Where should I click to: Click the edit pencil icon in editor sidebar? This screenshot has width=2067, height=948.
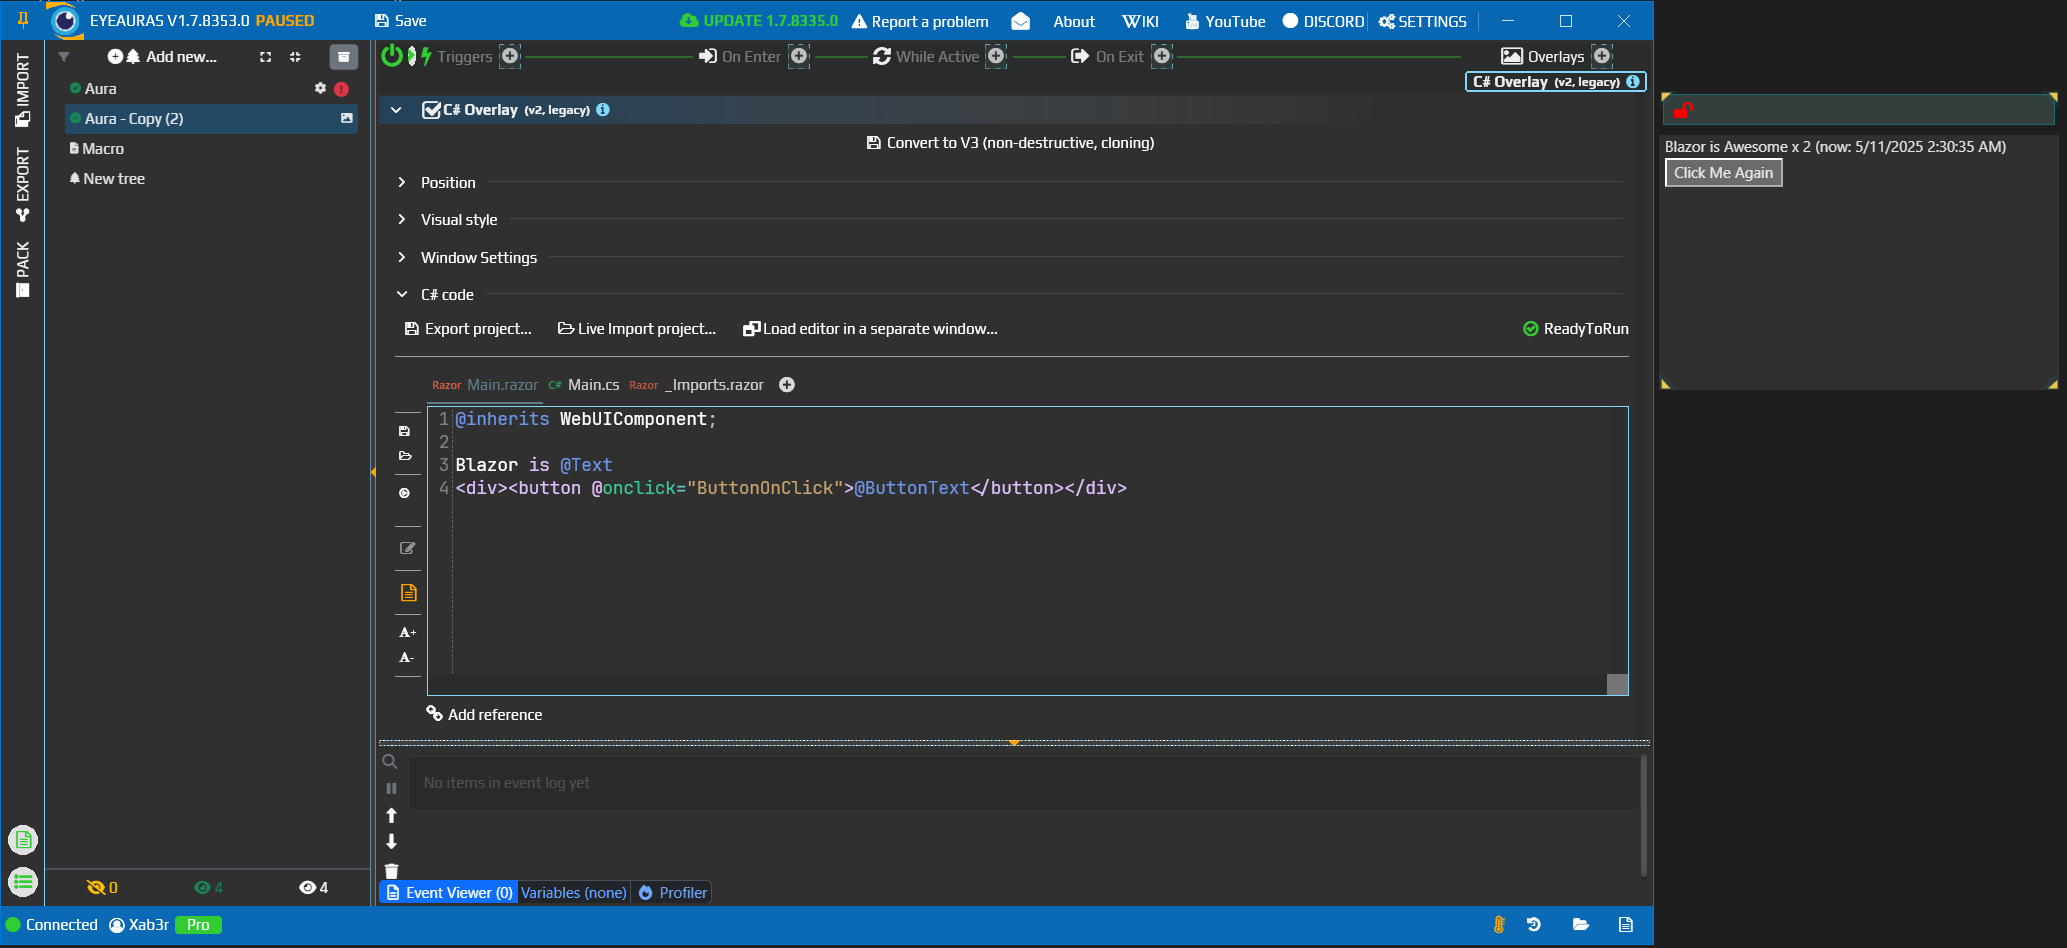coord(407,548)
